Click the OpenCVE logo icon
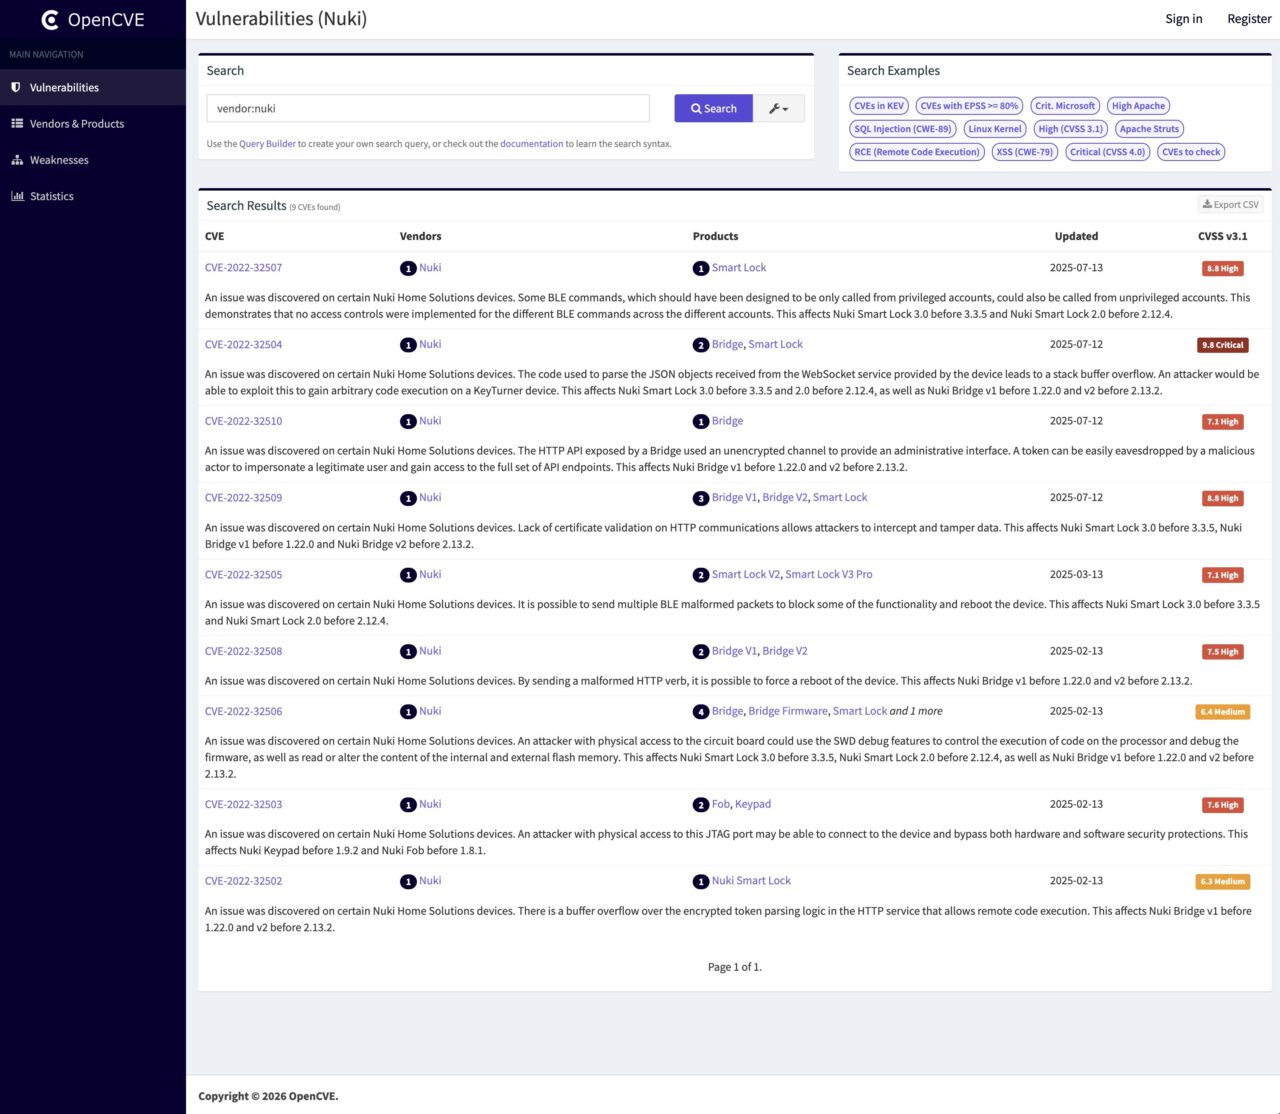 click(x=50, y=20)
